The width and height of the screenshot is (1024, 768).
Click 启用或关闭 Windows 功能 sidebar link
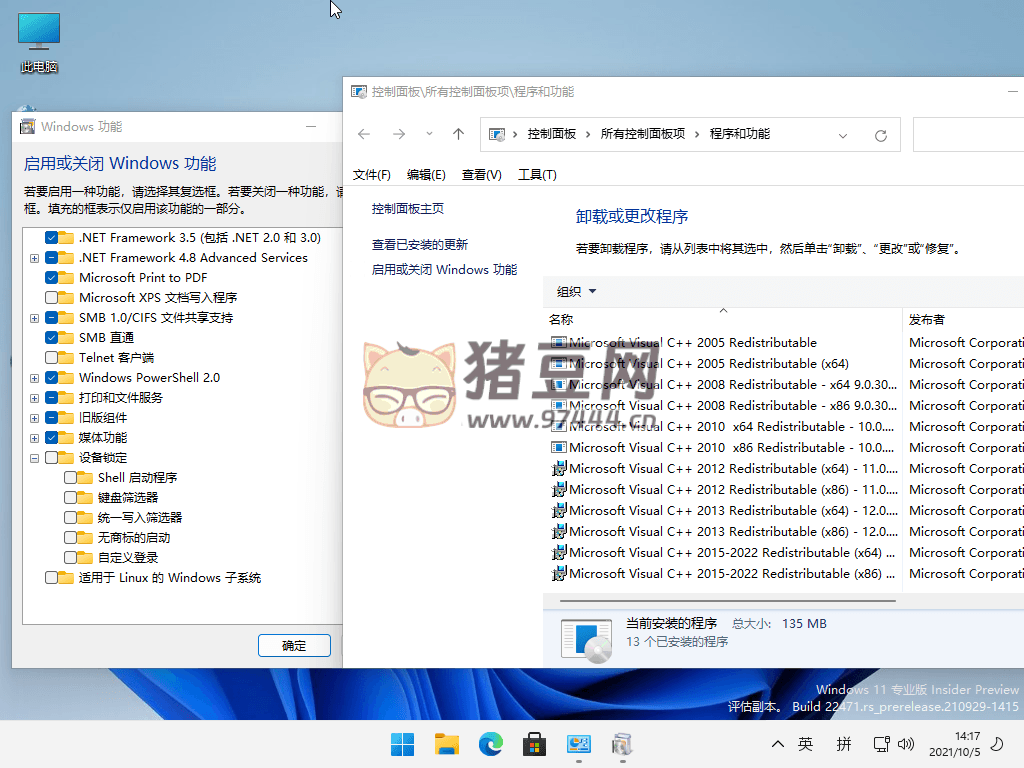coord(444,270)
